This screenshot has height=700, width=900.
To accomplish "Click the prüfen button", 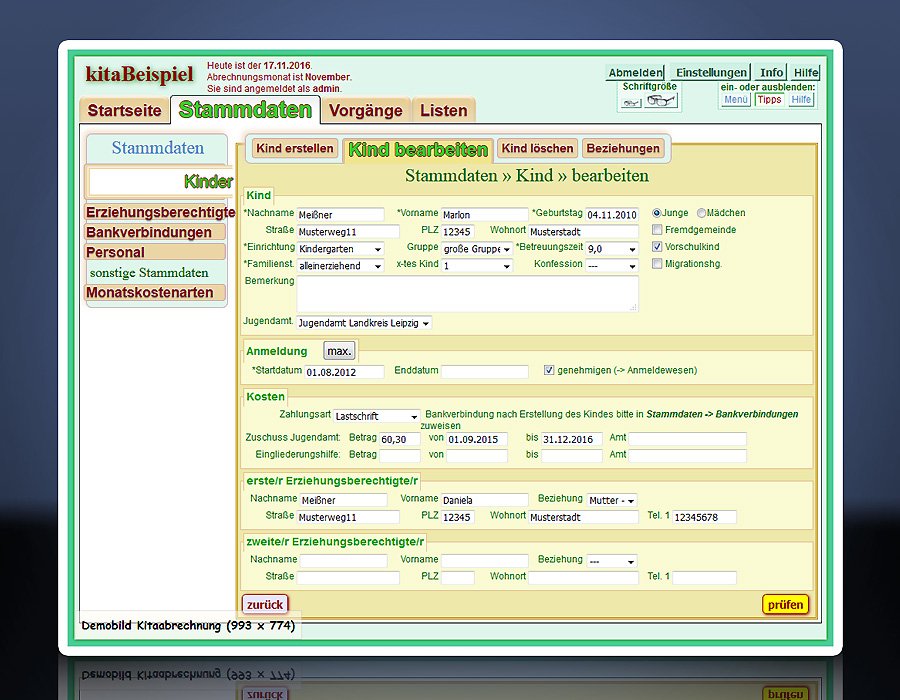I will point(785,604).
